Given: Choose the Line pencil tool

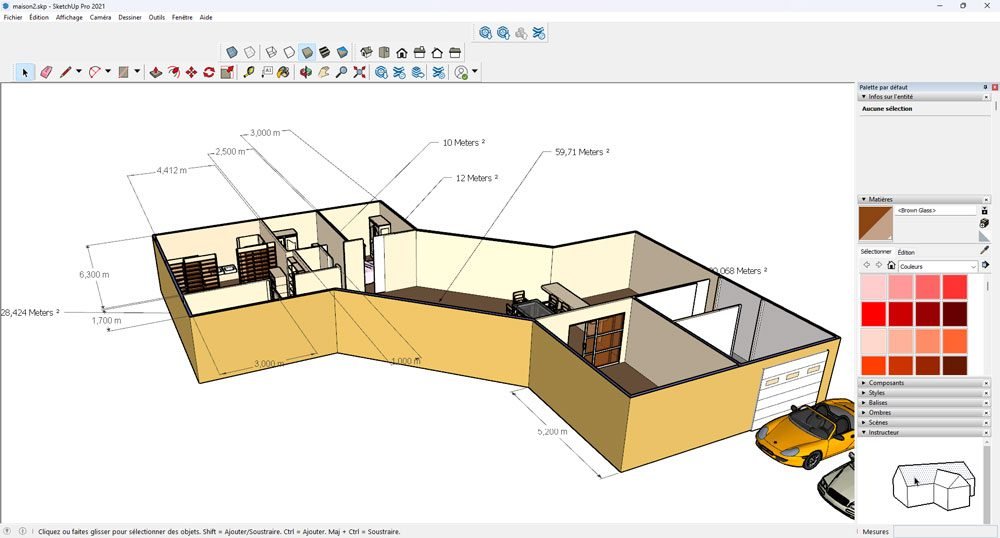Looking at the screenshot, I should (x=65, y=73).
